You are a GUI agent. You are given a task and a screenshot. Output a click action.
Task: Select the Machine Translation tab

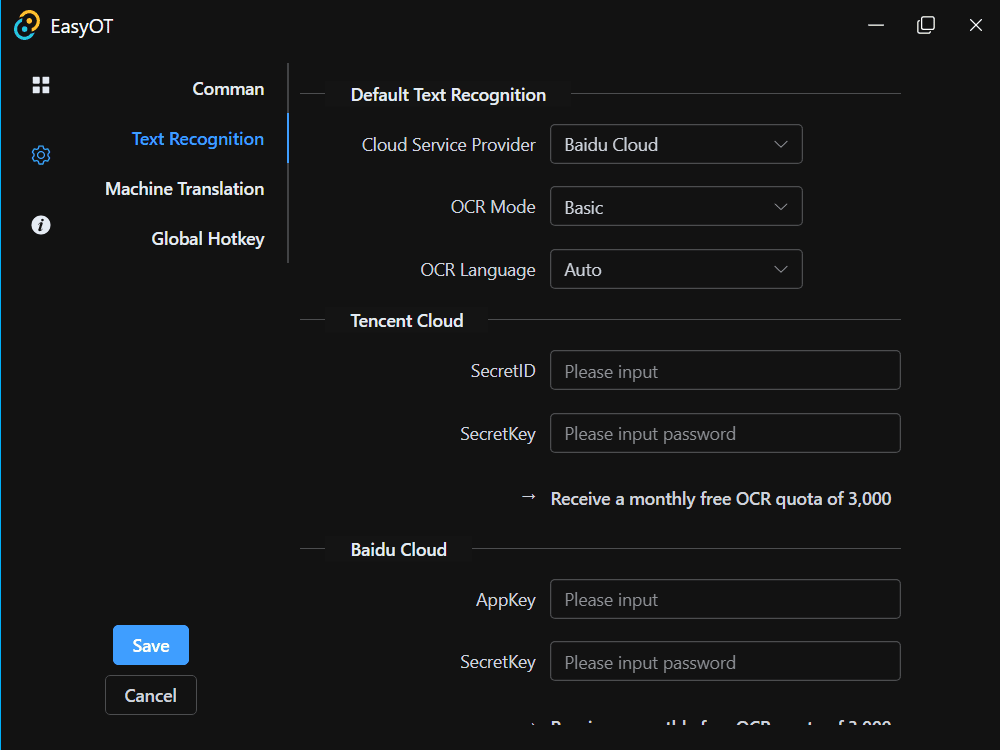coord(185,189)
